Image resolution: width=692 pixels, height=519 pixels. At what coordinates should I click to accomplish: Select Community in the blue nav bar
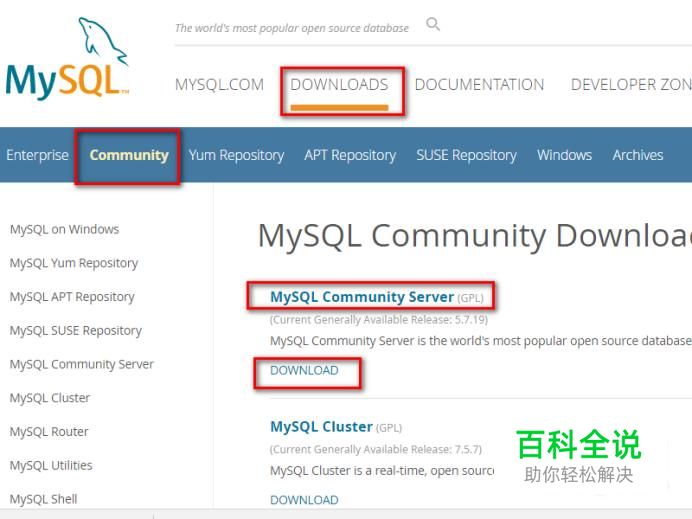tap(129, 155)
